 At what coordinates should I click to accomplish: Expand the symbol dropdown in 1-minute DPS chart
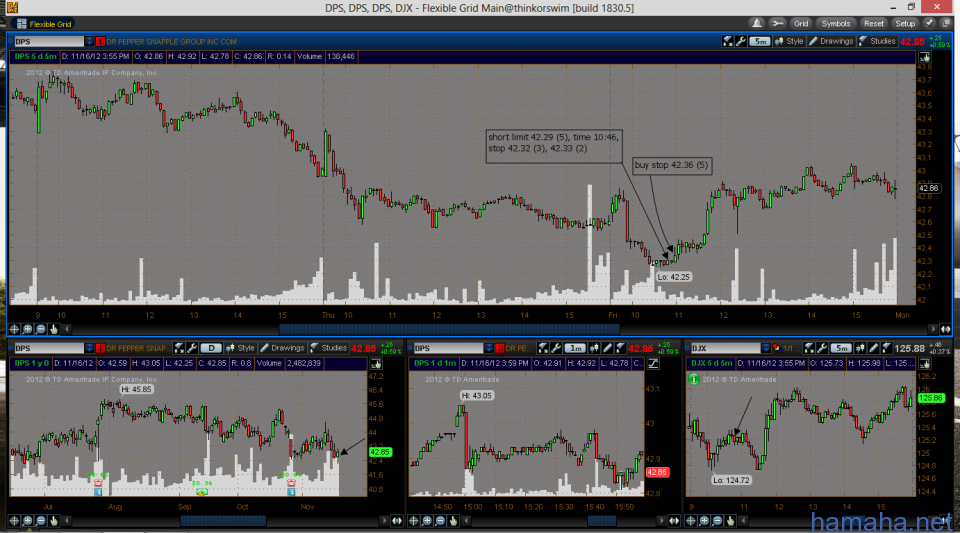(x=489, y=348)
